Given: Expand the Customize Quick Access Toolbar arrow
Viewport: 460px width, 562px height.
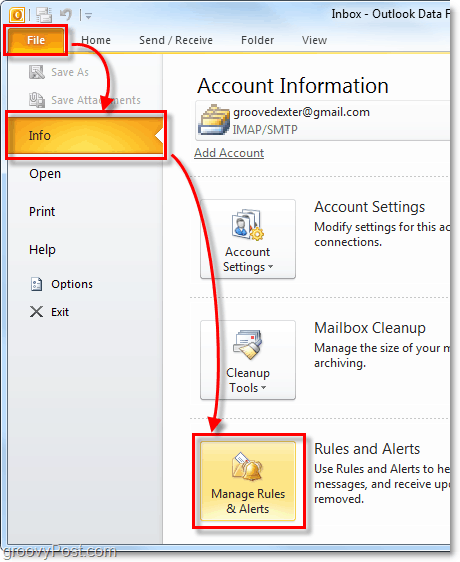Looking at the screenshot, I should click(88, 16).
